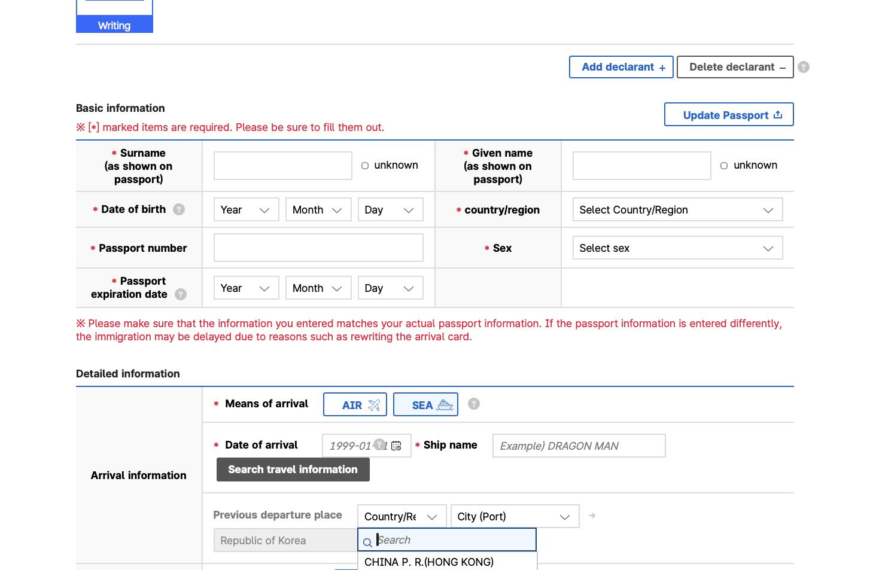Screen dimensions: 870x570
Task: Open the Select Country/Region dropdown
Action: [677, 210]
